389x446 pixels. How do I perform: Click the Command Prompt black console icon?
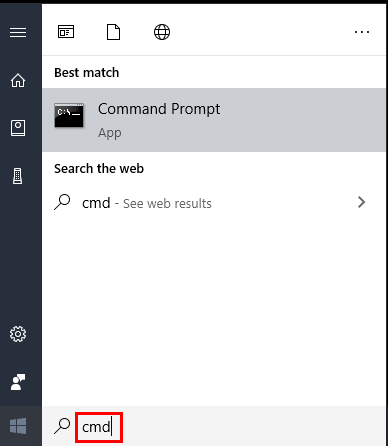point(69,115)
